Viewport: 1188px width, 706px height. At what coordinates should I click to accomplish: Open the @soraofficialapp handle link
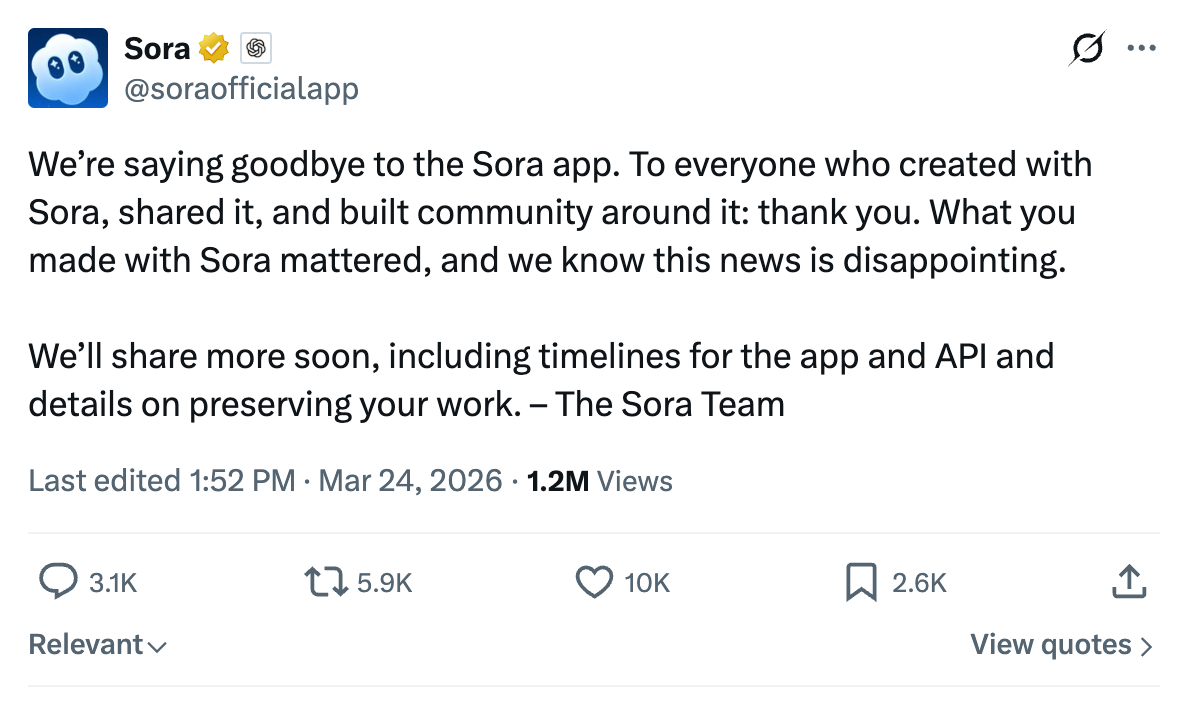[240, 89]
